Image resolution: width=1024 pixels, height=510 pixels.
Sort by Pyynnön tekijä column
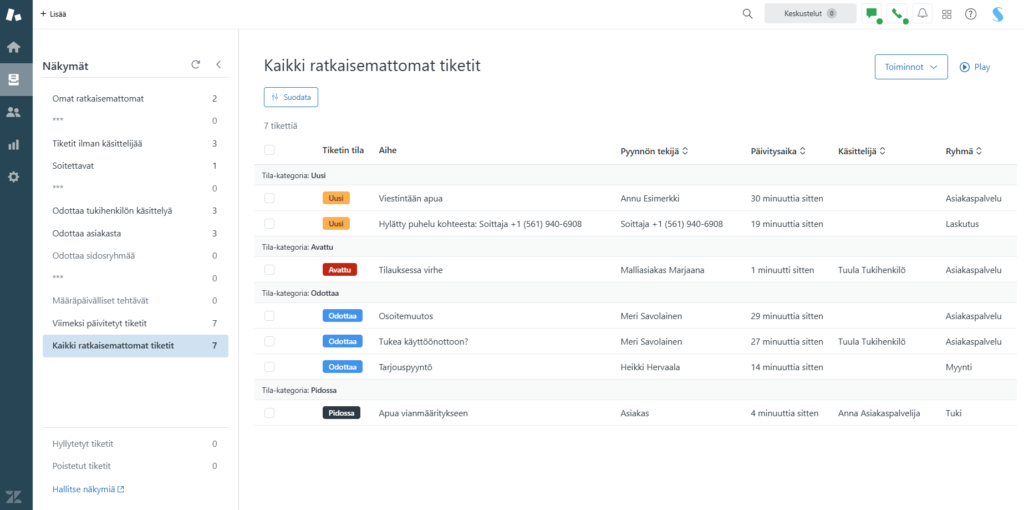pyautogui.click(x=654, y=151)
